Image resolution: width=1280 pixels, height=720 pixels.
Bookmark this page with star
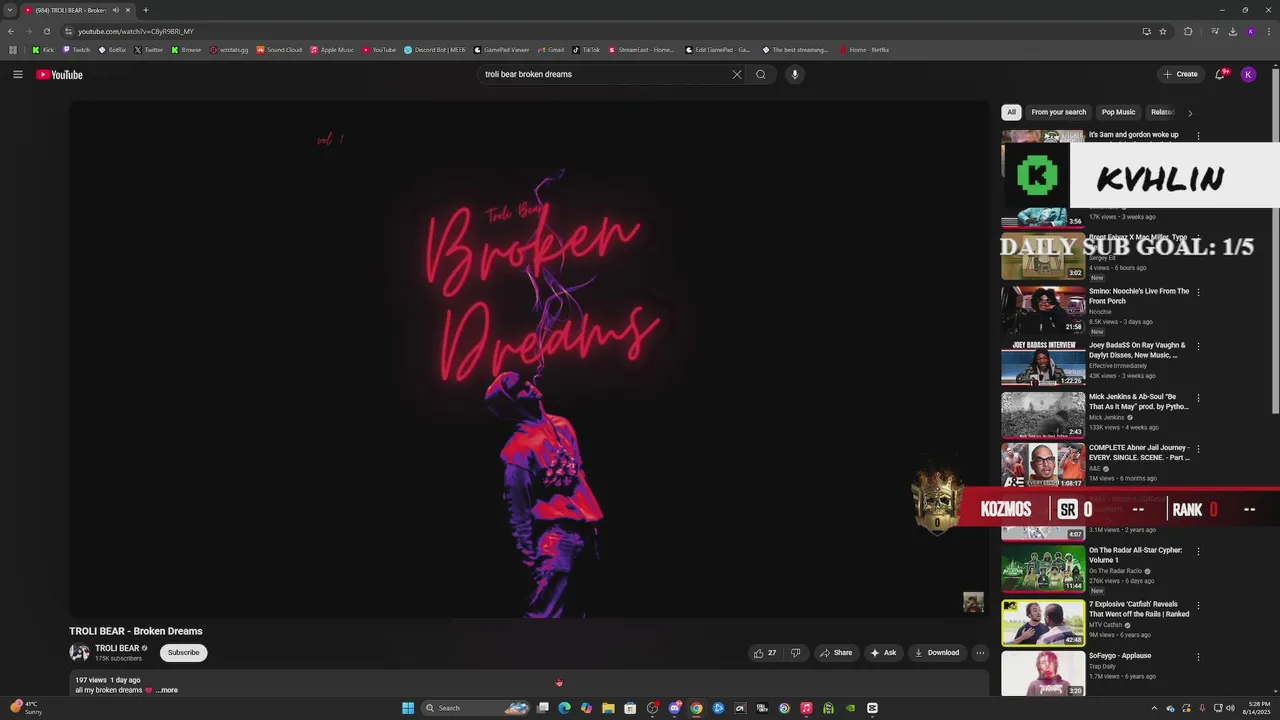(x=1163, y=31)
